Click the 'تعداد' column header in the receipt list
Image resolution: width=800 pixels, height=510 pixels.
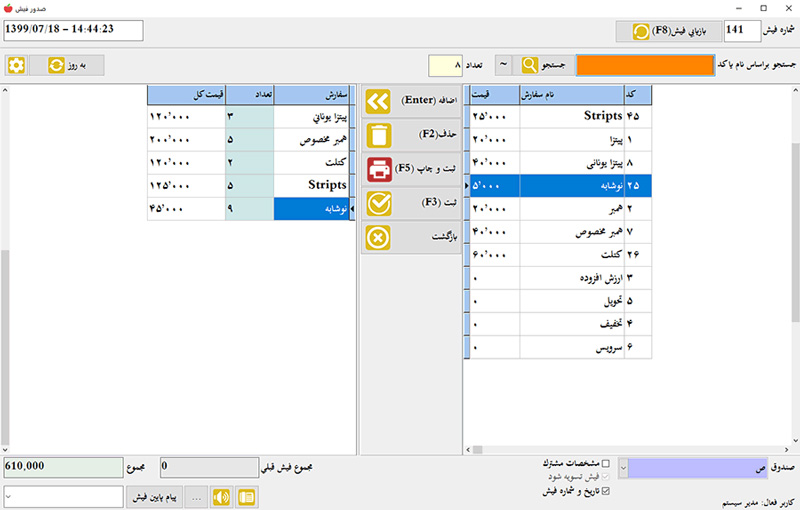pyautogui.click(x=249, y=95)
